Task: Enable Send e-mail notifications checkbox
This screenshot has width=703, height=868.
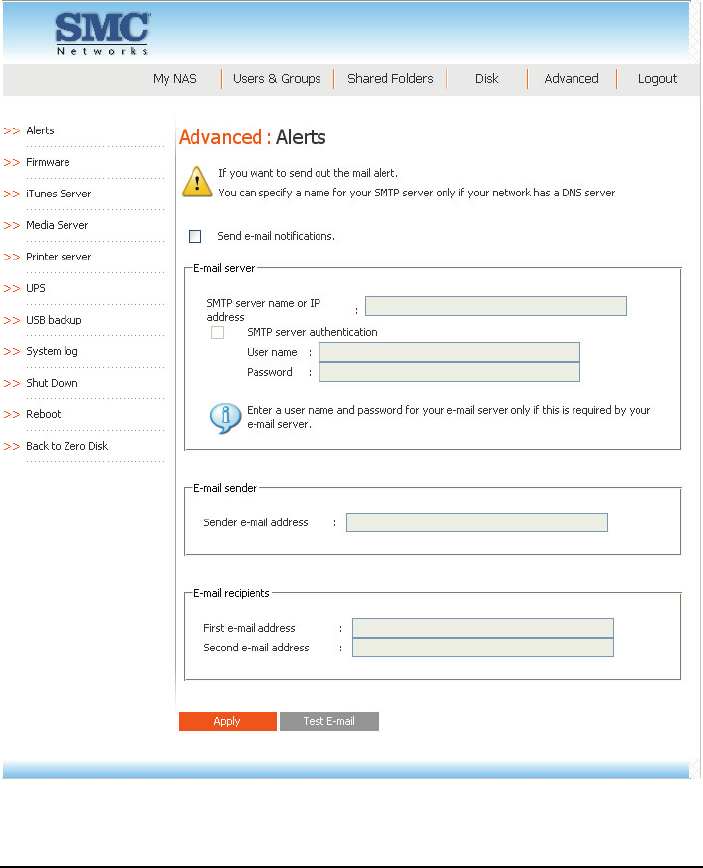Action: (195, 236)
